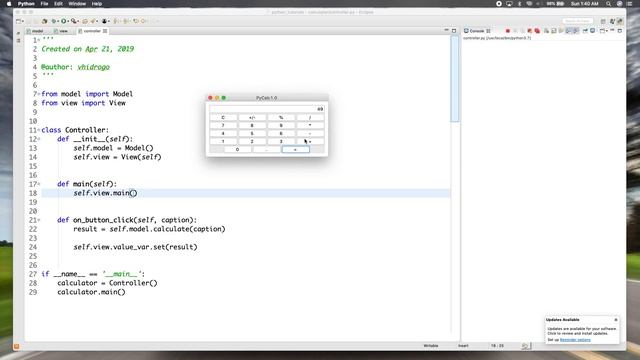Click the Terminate button in Console
640x360 pixels.
pos(508,31)
